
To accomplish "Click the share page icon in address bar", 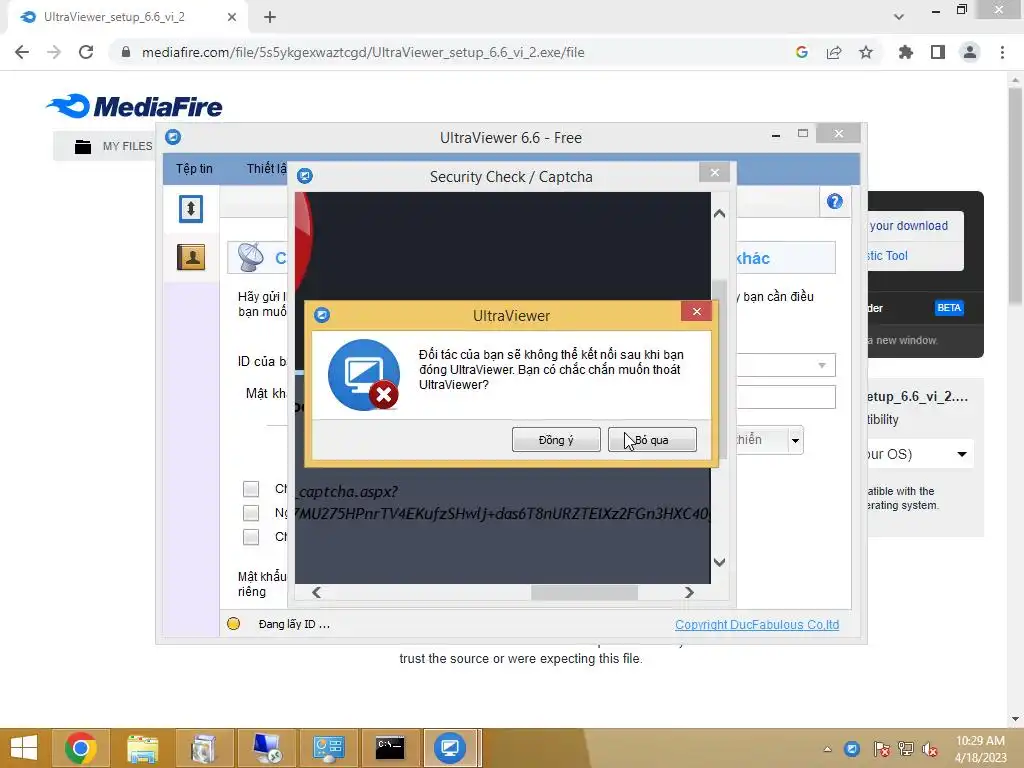I will pyautogui.click(x=834, y=52).
